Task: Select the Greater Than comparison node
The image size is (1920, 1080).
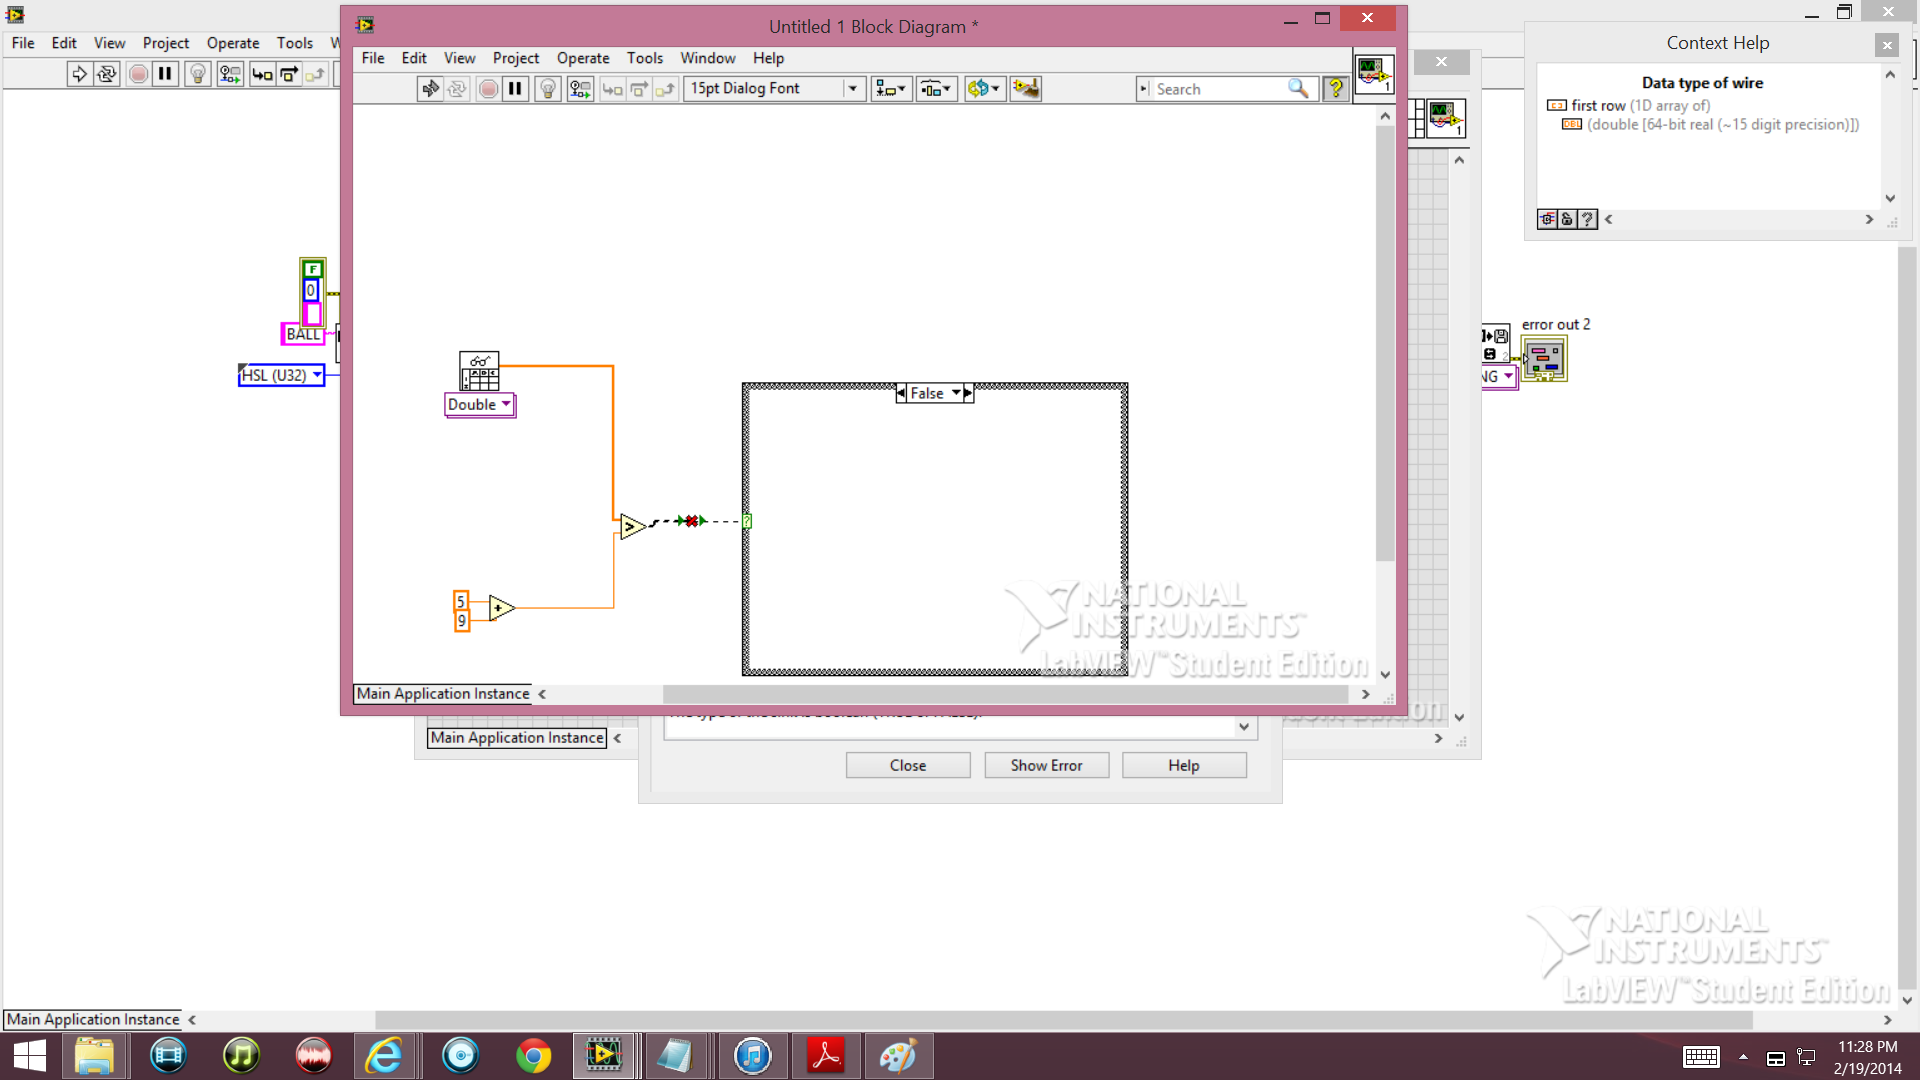Action: click(x=631, y=526)
